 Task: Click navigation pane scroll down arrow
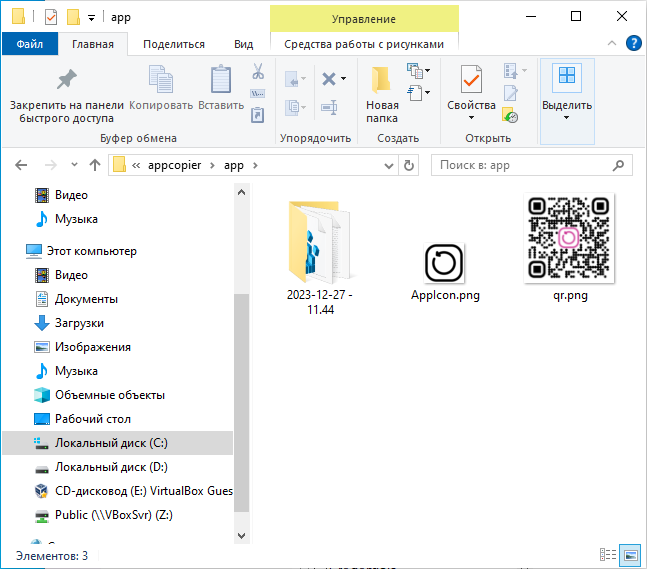(x=241, y=536)
